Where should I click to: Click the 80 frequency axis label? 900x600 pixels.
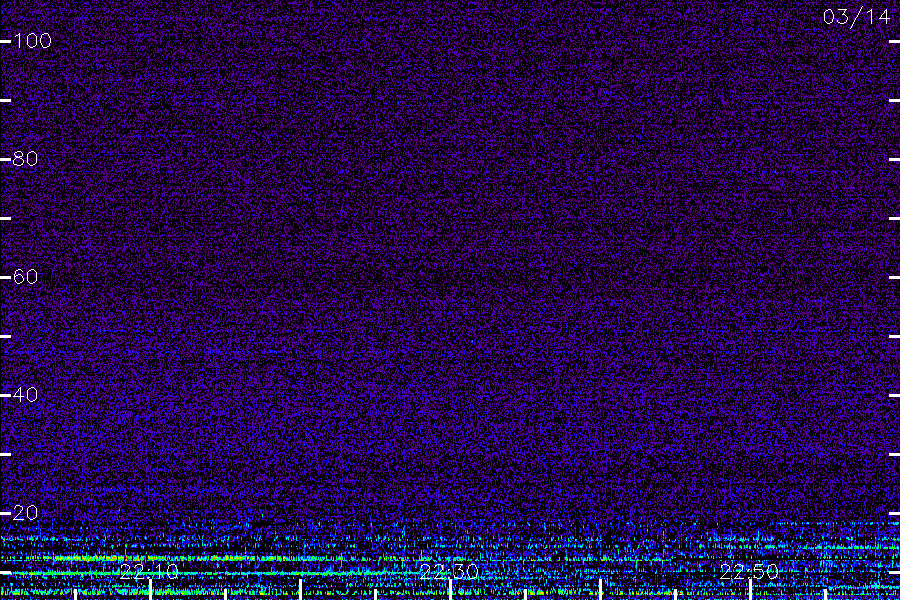point(25,158)
